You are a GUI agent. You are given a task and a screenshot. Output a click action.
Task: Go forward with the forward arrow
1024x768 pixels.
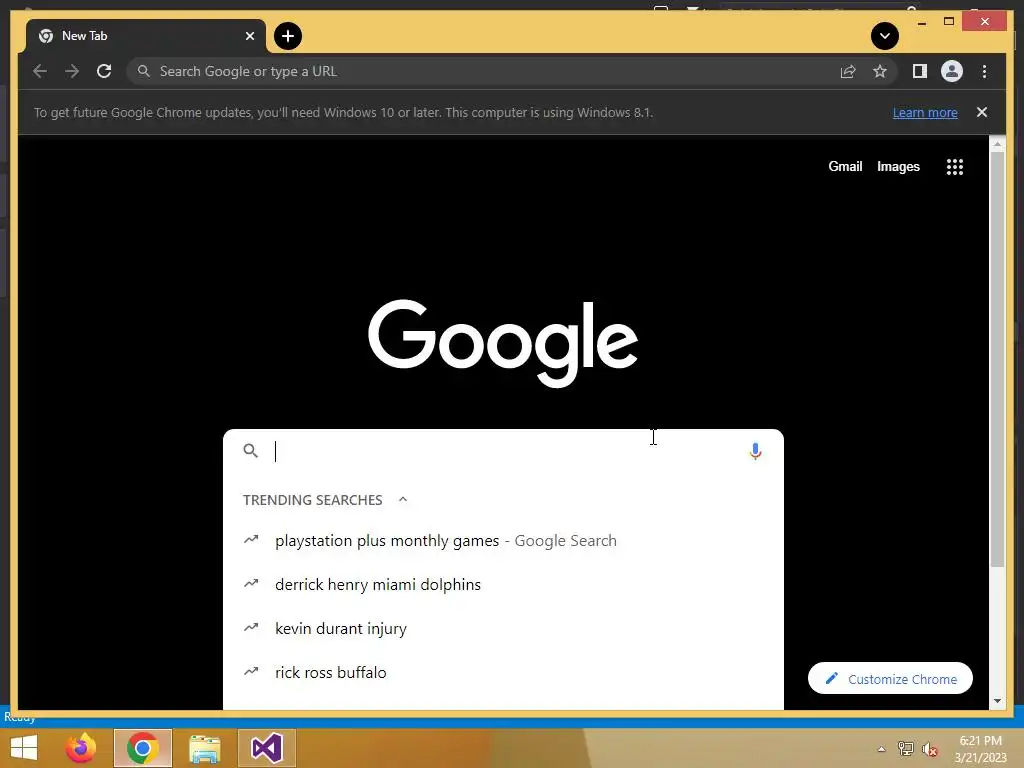click(x=72, y=71)
